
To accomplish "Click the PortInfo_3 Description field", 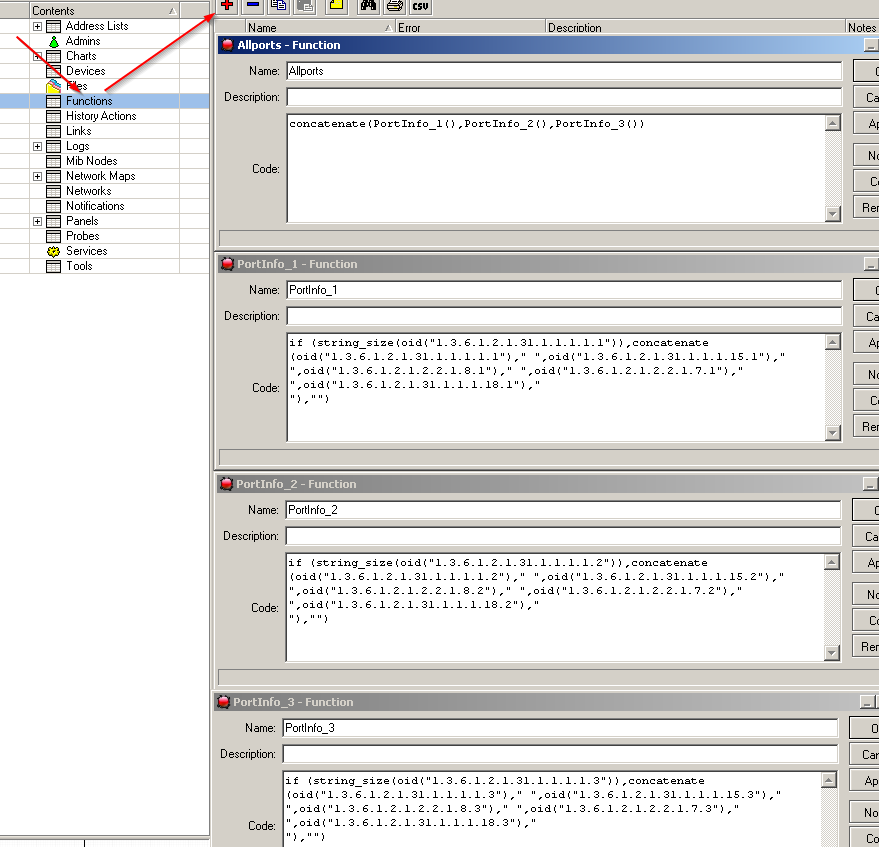I will point(560,754).
